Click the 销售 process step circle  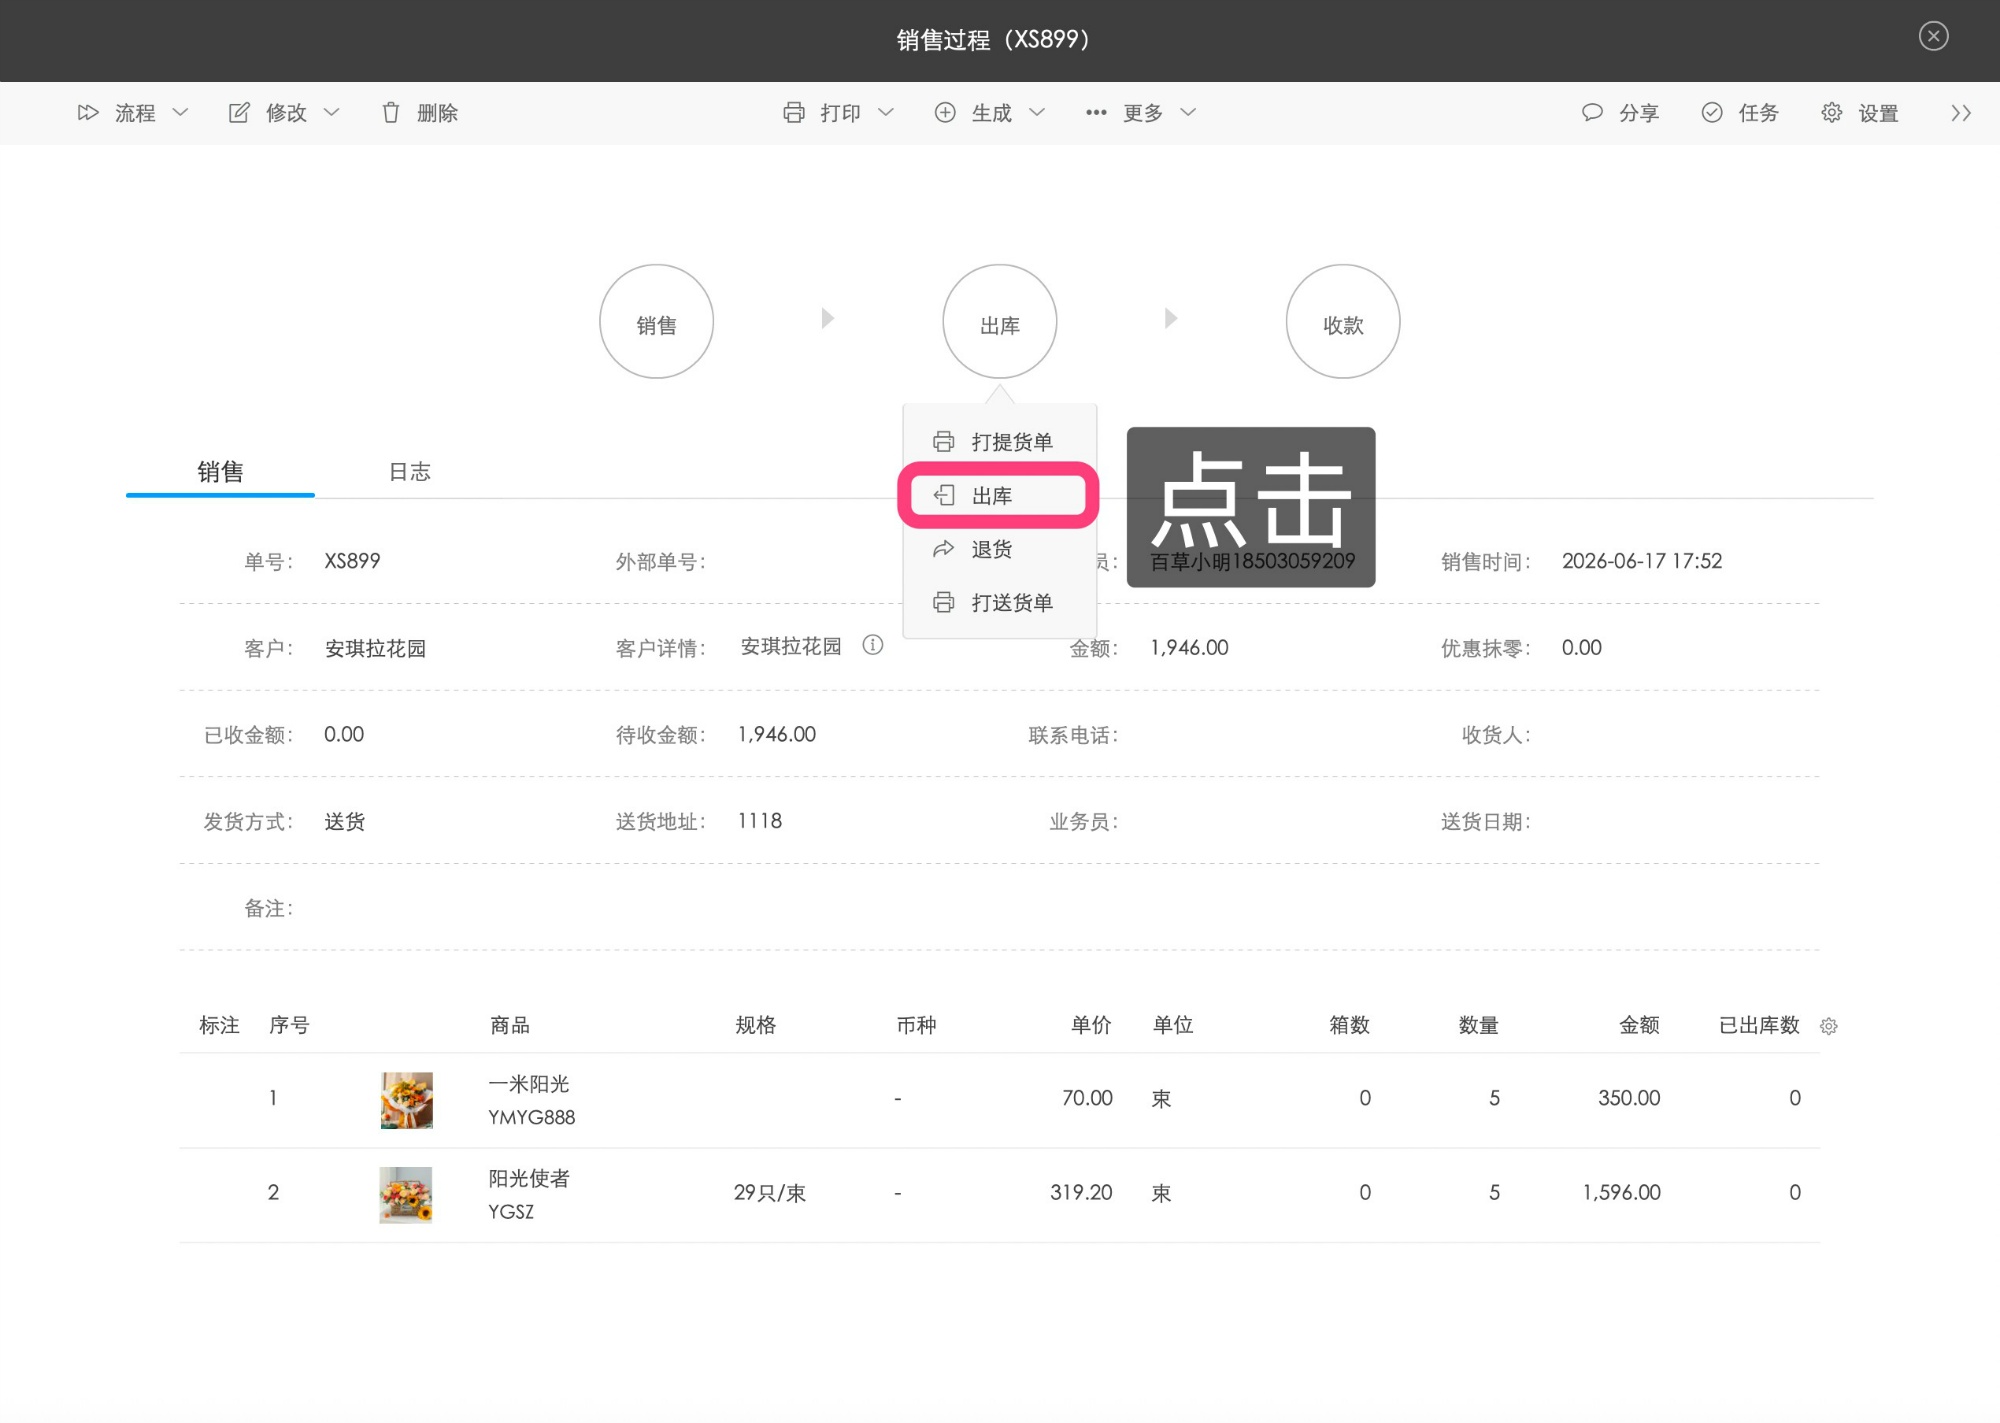[656, 321]
